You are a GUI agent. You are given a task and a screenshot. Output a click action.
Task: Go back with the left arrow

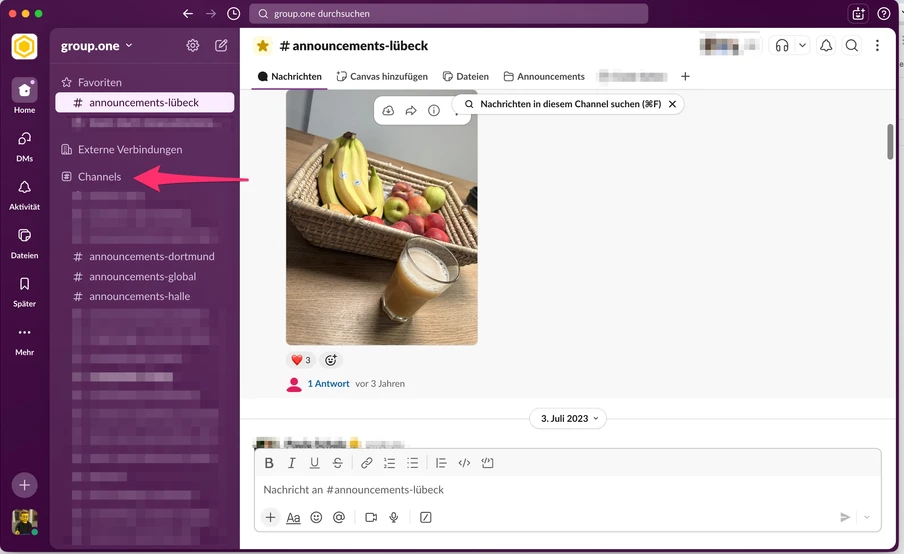pos(188,13)
